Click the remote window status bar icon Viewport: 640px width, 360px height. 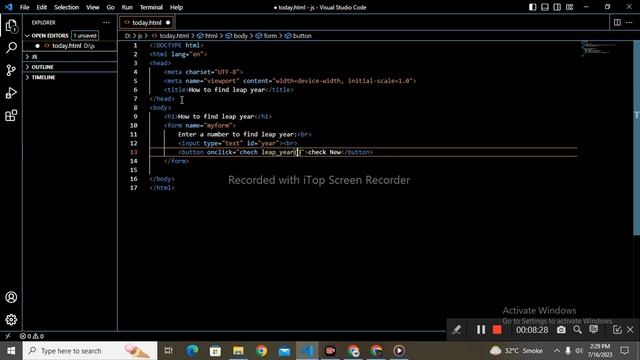coord(8,336)
